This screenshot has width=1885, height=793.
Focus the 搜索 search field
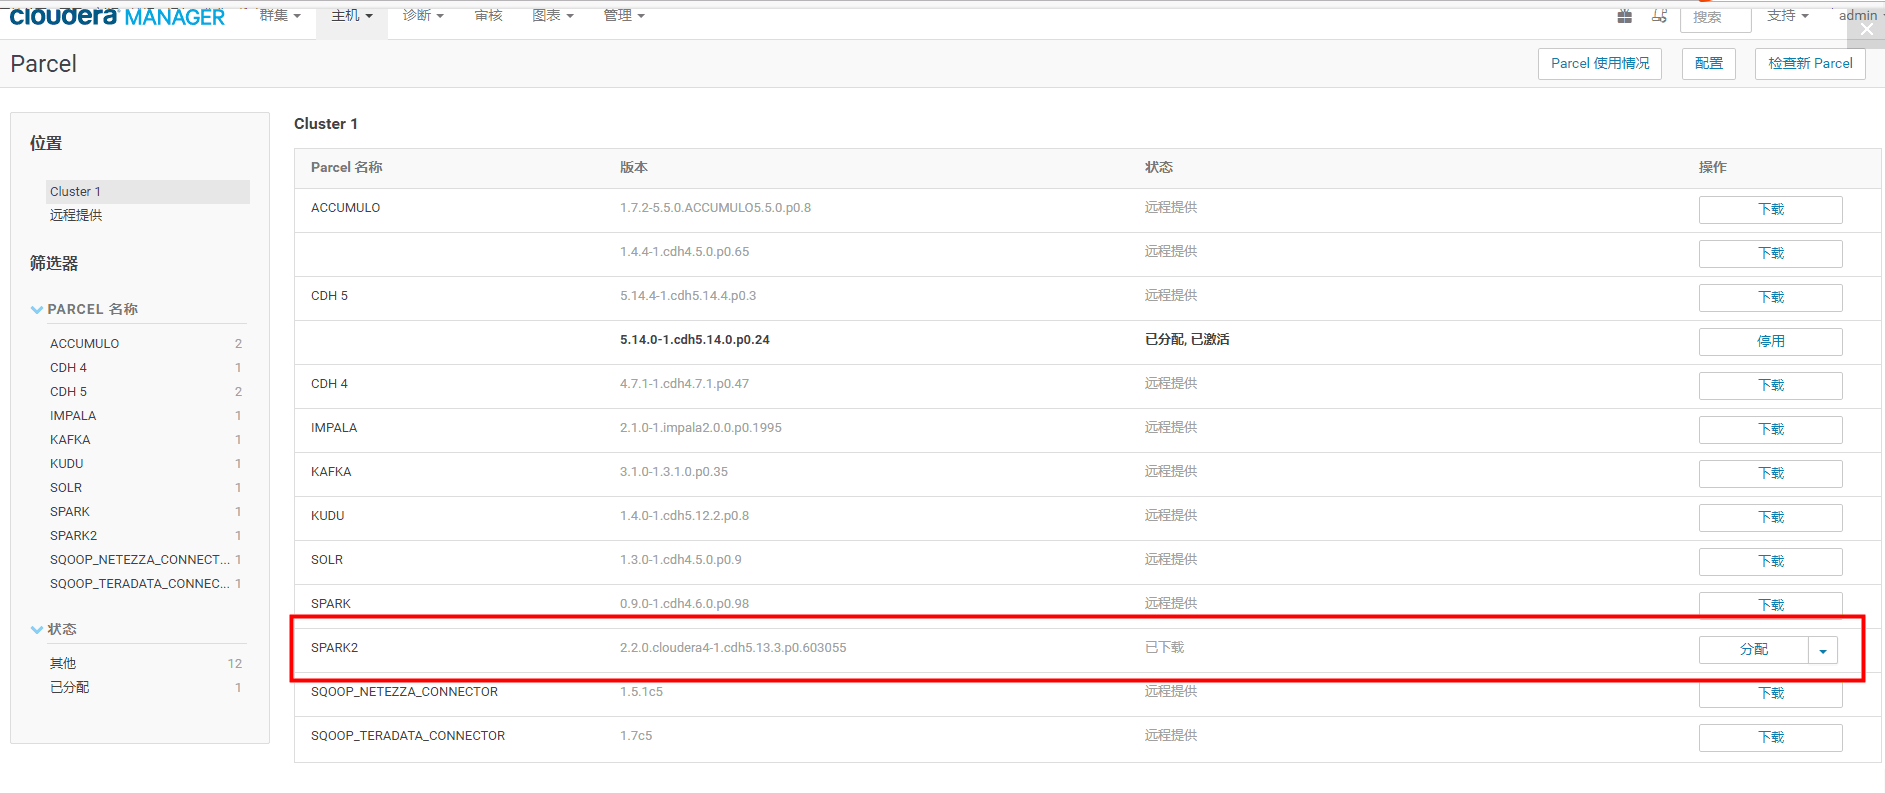pyautogui.click(x=1715, y=18)
